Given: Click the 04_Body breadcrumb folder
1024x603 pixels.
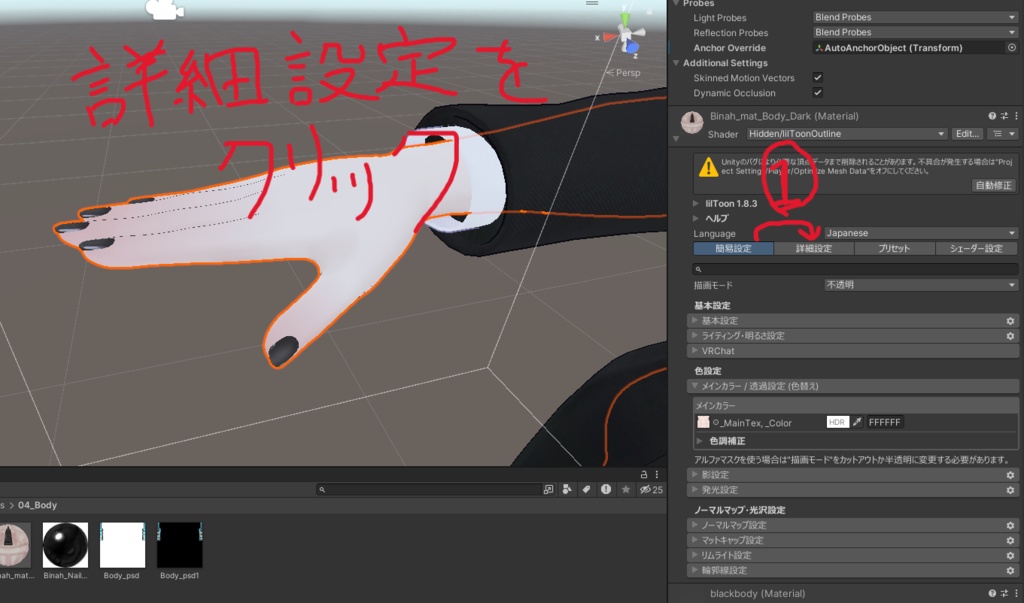Looking at the screenshot, I should tap(37, 505).
